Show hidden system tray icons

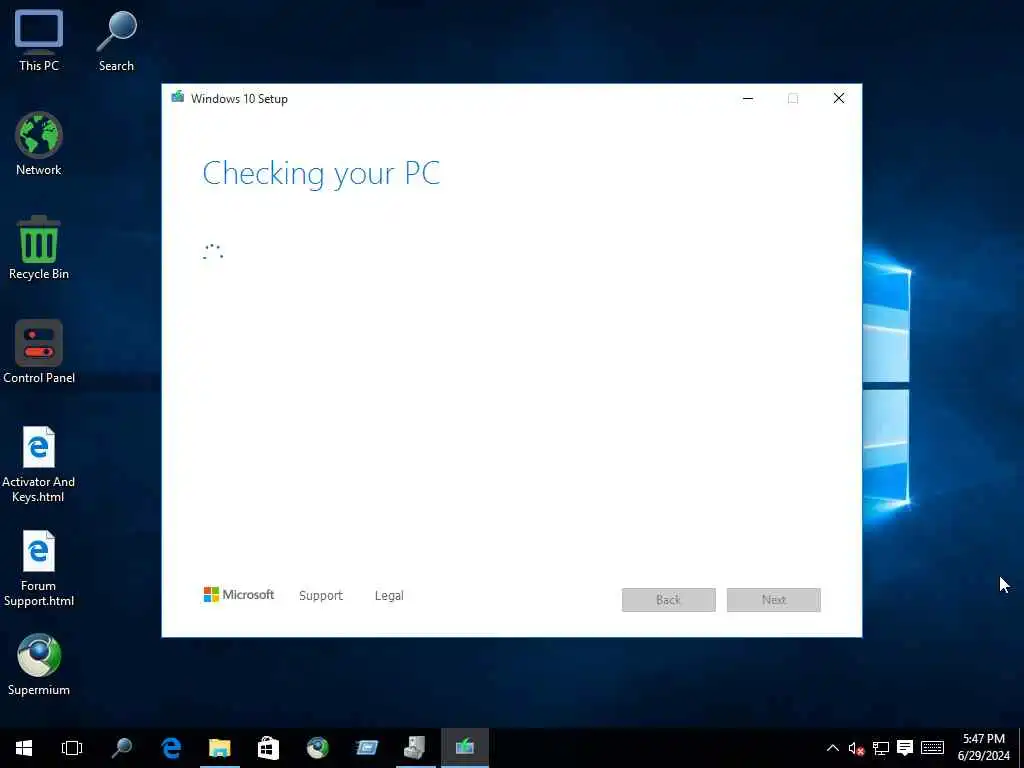[x=833, y=748]
